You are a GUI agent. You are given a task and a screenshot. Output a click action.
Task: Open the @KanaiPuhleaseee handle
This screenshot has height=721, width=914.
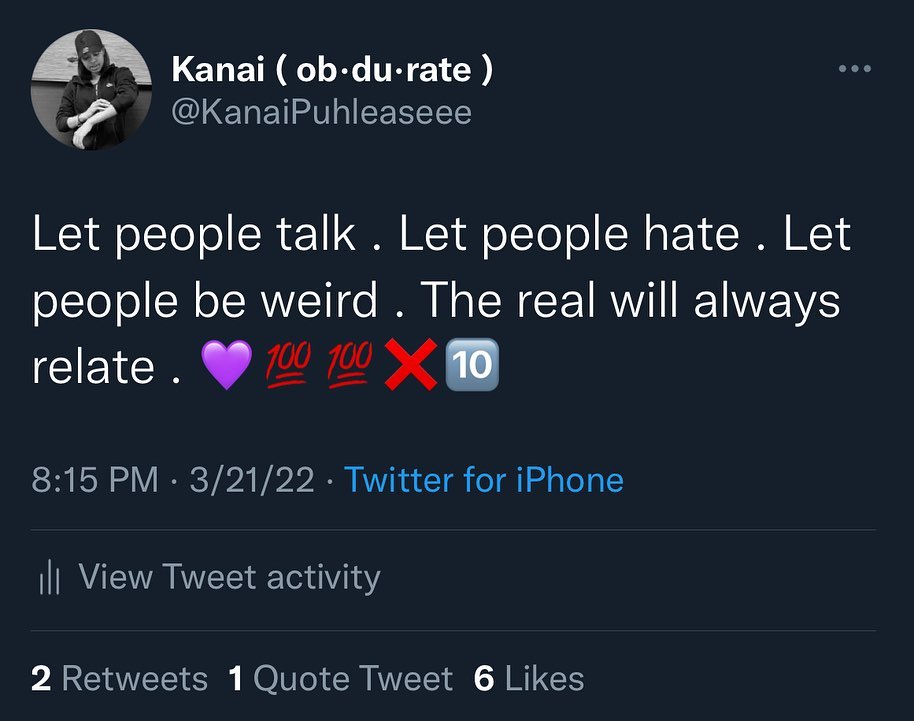(x=321, y=112)
